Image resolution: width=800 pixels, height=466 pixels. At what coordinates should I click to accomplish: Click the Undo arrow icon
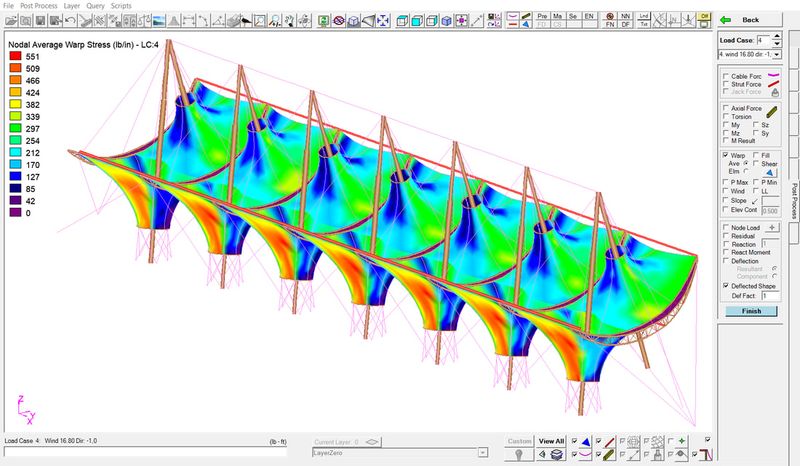tap(70, 20)
